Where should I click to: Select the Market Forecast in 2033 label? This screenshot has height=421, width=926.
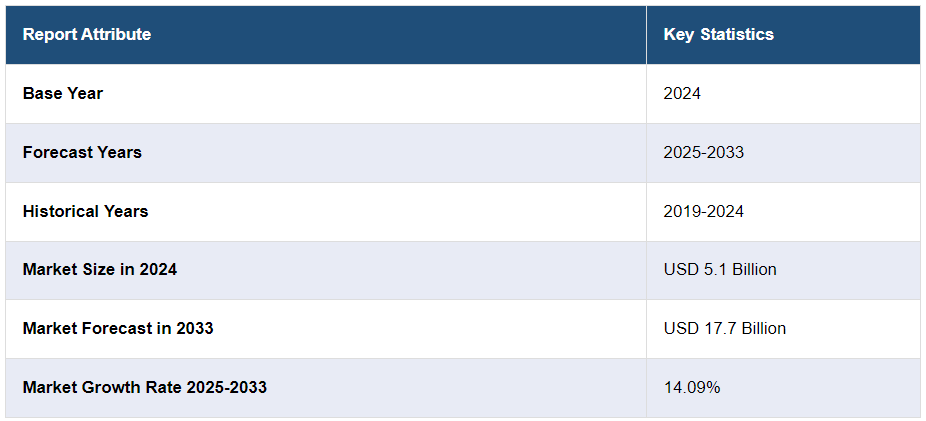click(x=118, y=329)
